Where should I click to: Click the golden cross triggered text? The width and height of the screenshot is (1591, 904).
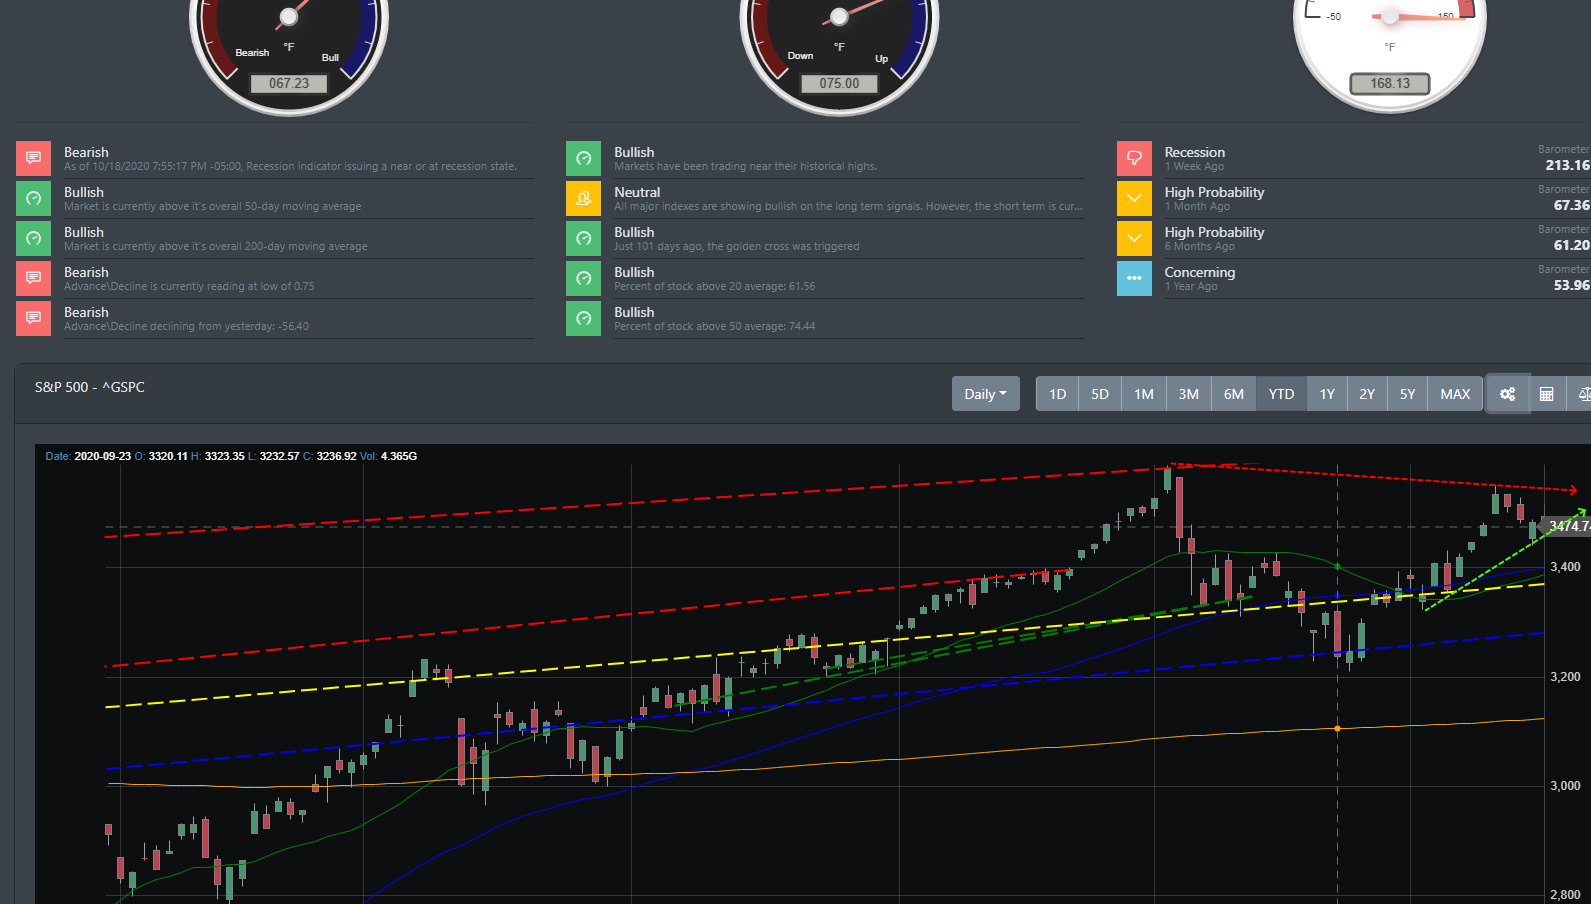click(737, 246)
